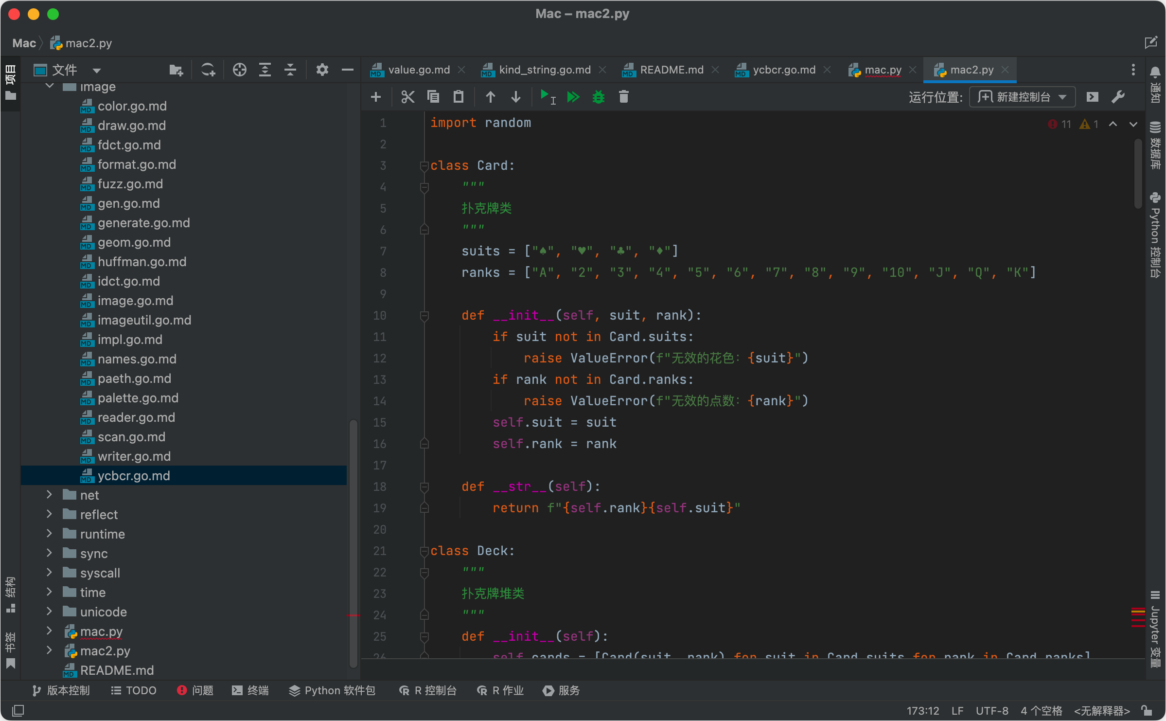Expand the runtime folder

pos(49,533)
